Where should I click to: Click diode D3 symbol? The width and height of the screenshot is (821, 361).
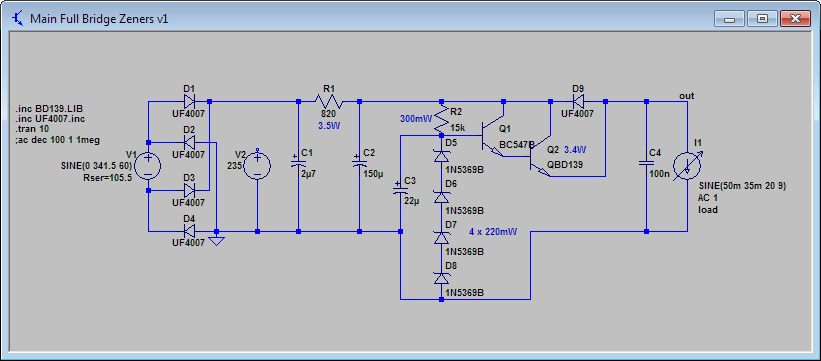[x=189, y=191]
